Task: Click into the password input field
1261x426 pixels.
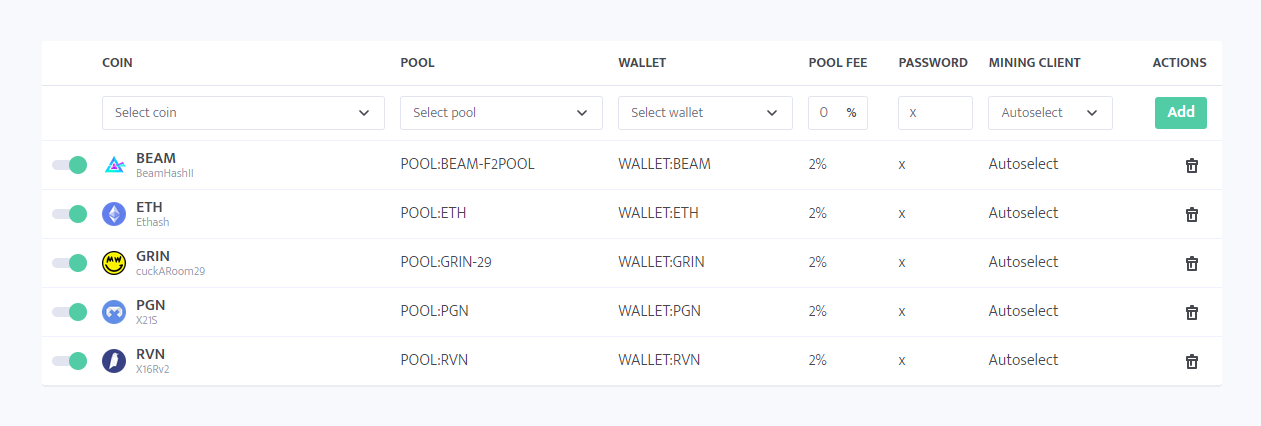Action: click(935, 113)
